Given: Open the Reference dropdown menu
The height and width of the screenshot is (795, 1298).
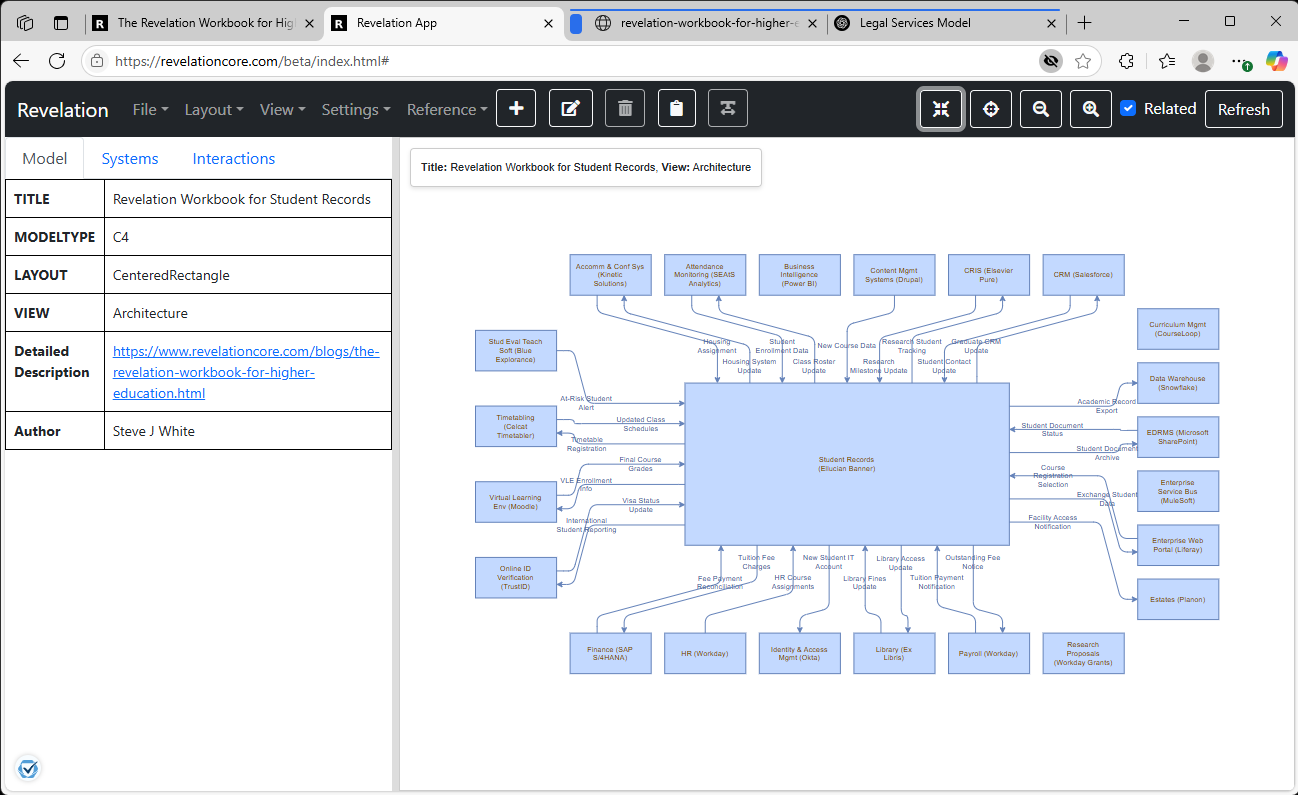Looking at the screenshot, I should click(446, 109).
